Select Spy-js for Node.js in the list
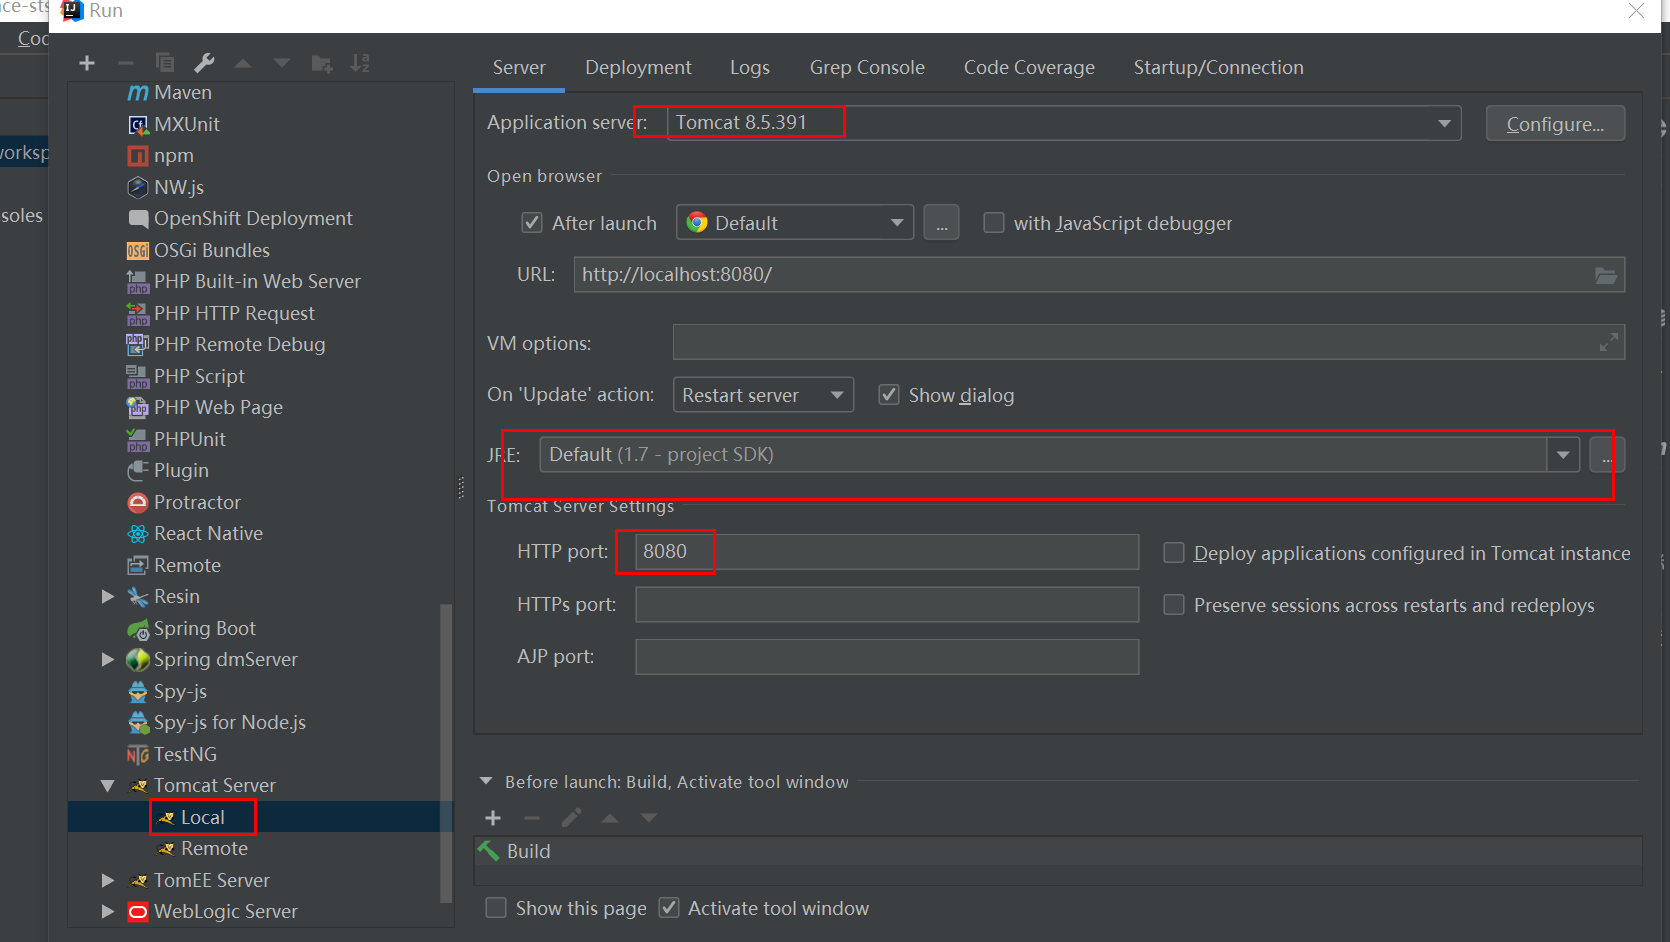Viewport: 1670px width, 942px height. click(x=230, y=723)
